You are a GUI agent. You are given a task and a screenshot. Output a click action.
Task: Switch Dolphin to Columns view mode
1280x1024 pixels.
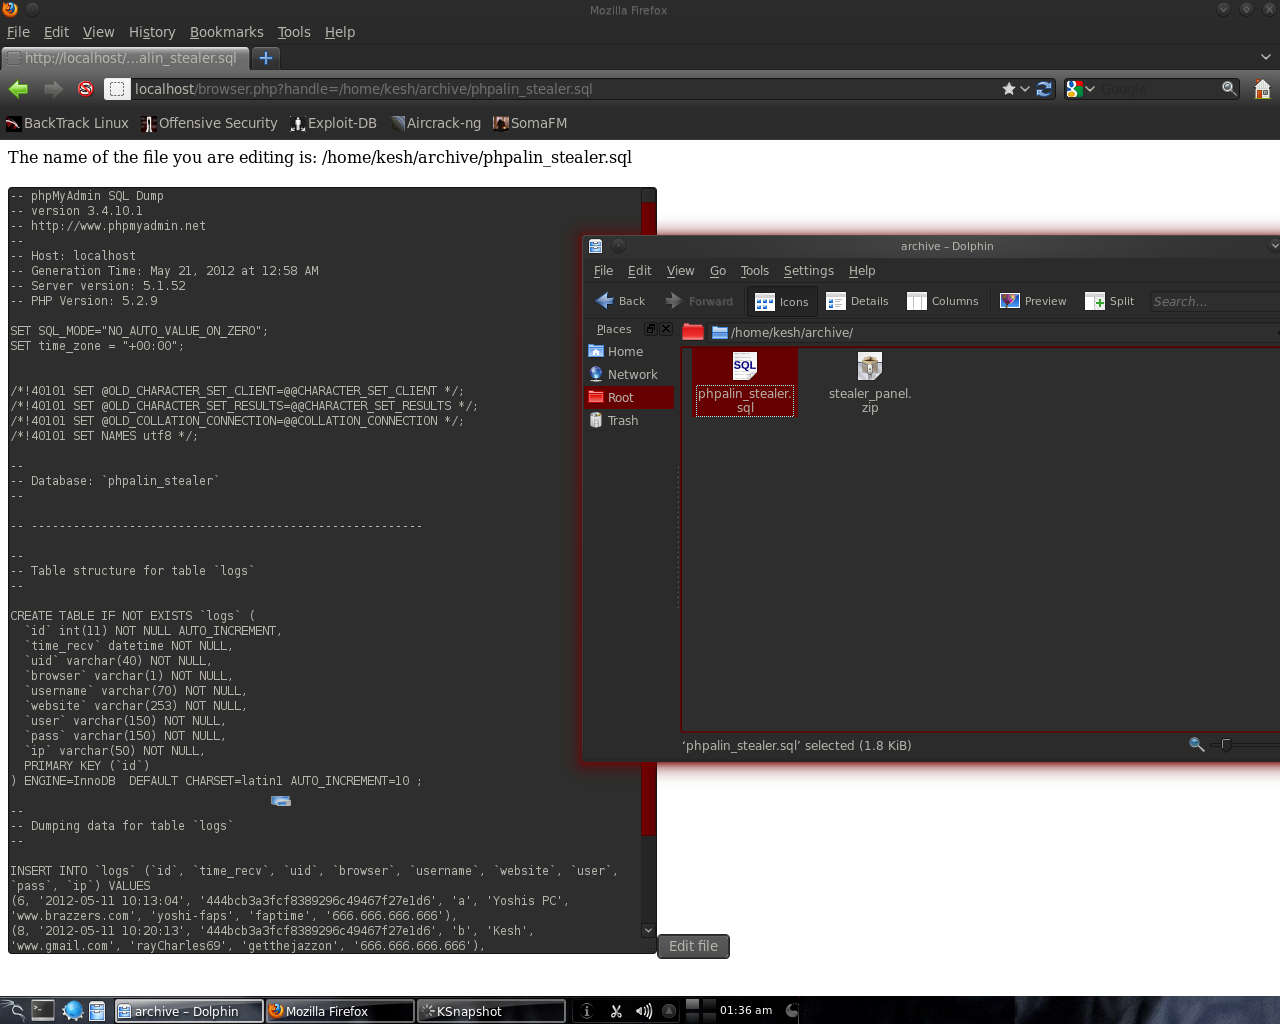pos(942,301)
